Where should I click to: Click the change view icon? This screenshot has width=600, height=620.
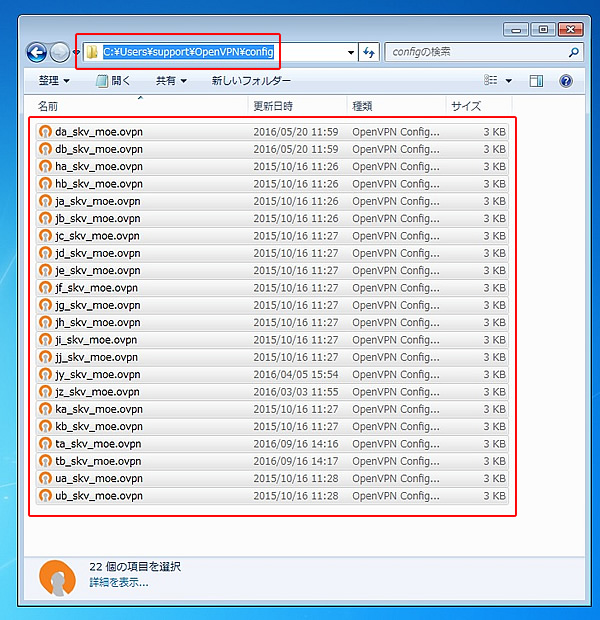pos(490,81)
